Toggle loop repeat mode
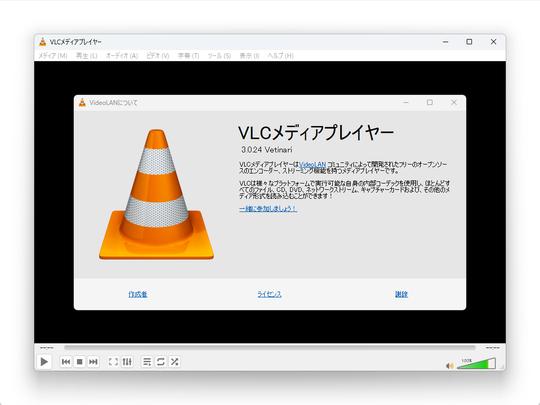This screenshot has width=540, height=405. [161, 362]
